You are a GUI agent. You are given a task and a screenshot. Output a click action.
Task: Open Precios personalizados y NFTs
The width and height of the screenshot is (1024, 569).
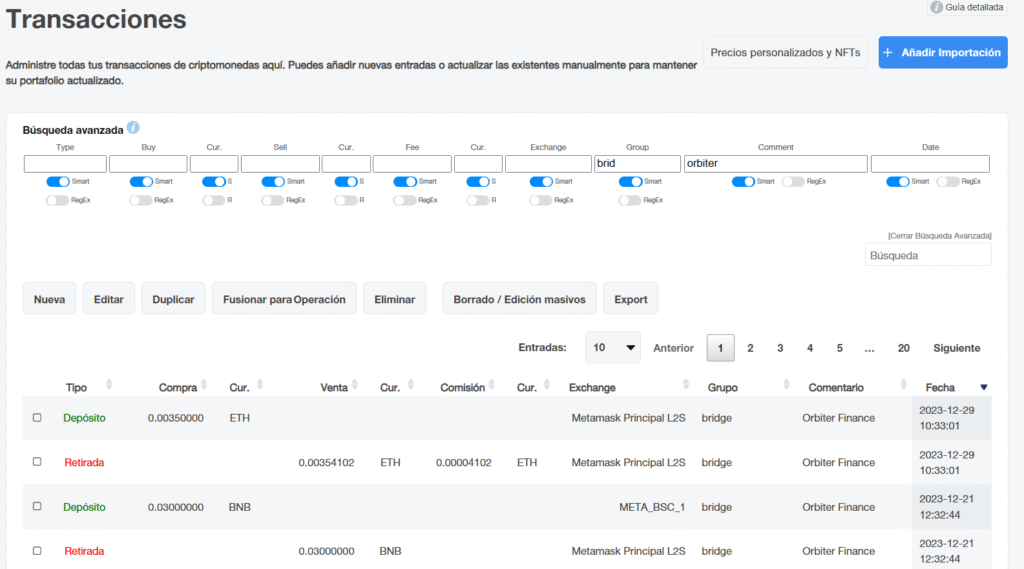[x=785, y=52]
